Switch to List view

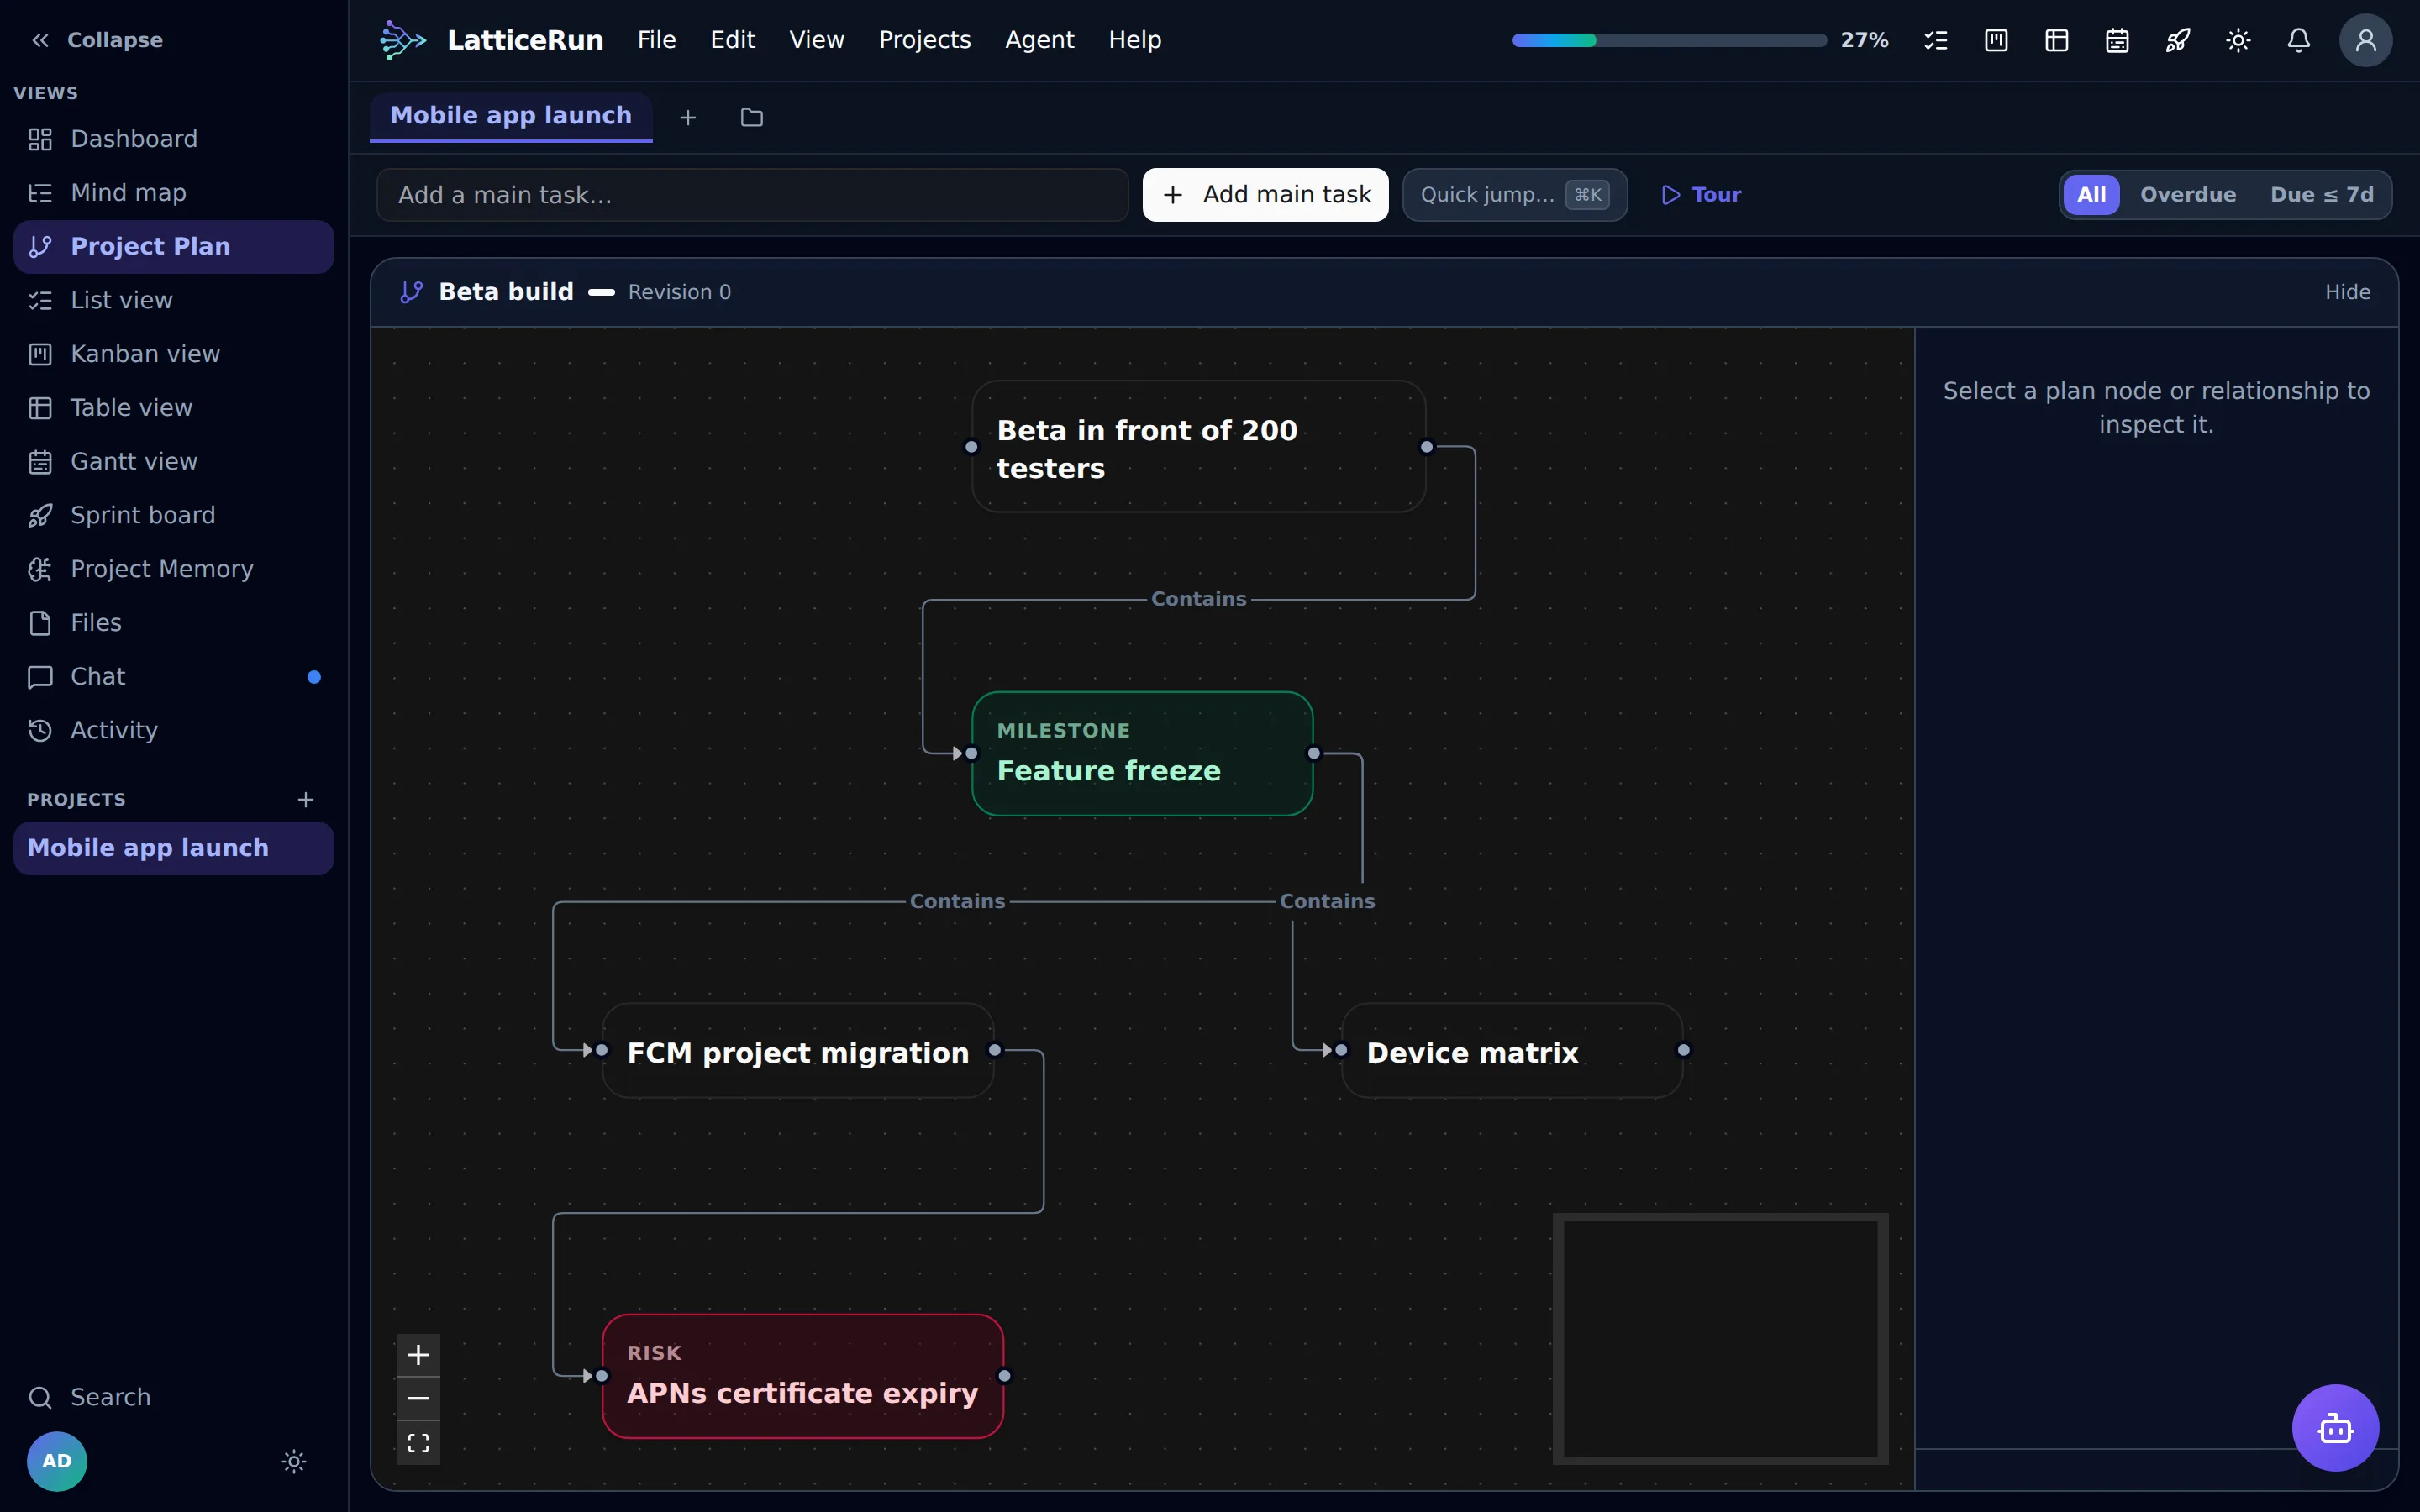(x=174, y=300)
